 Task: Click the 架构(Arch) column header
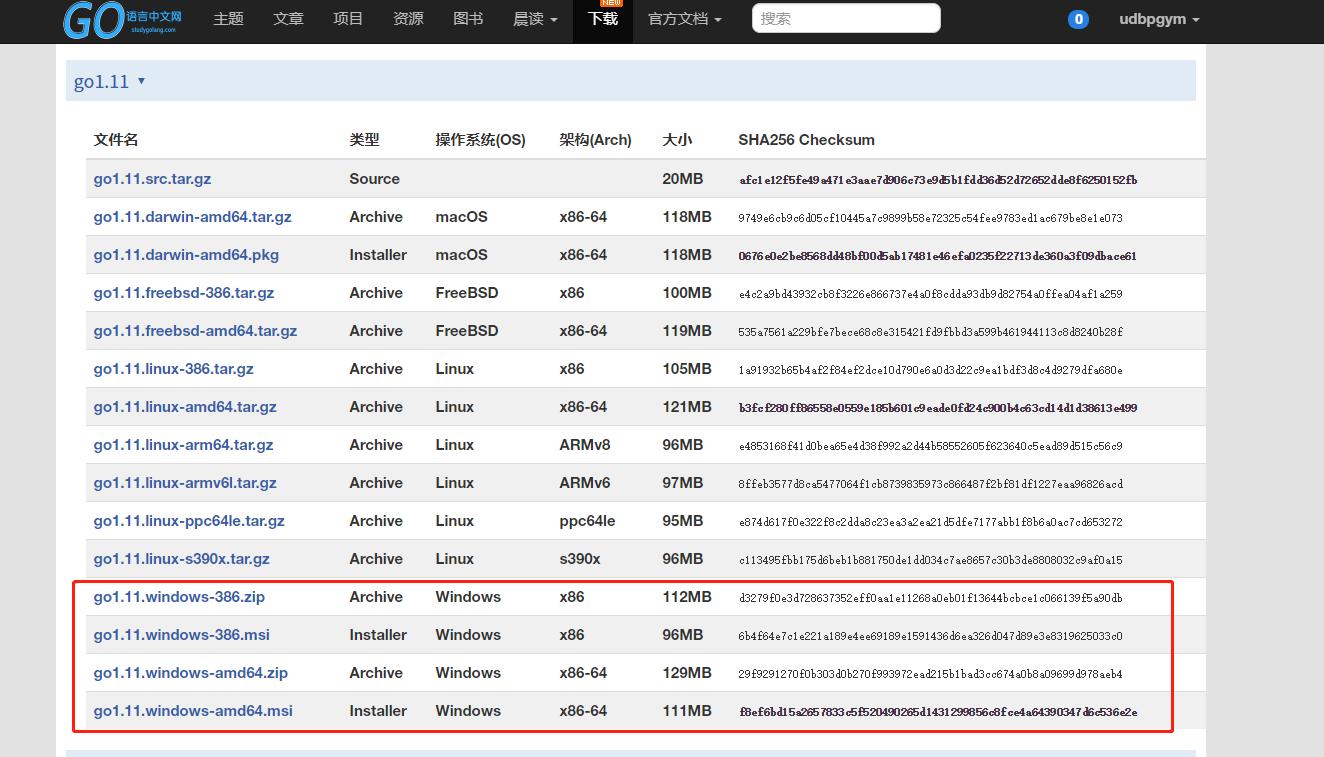[x=595, y=140]
